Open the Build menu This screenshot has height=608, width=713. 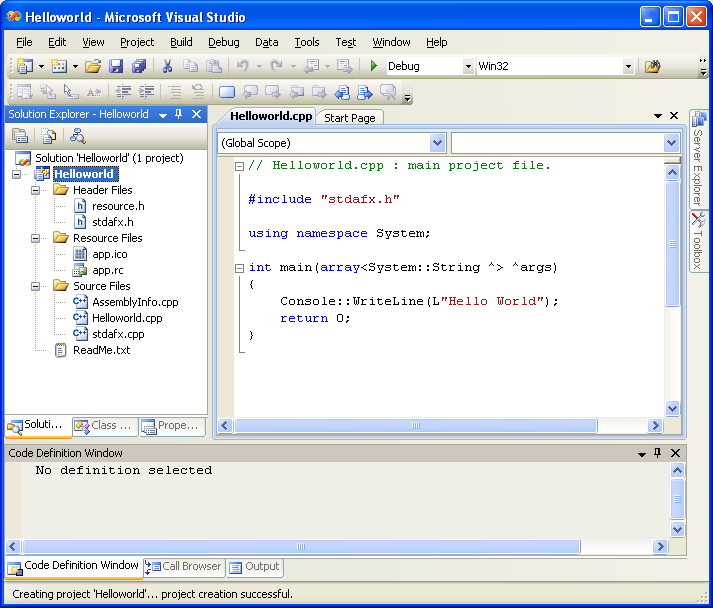click(181, 42)
